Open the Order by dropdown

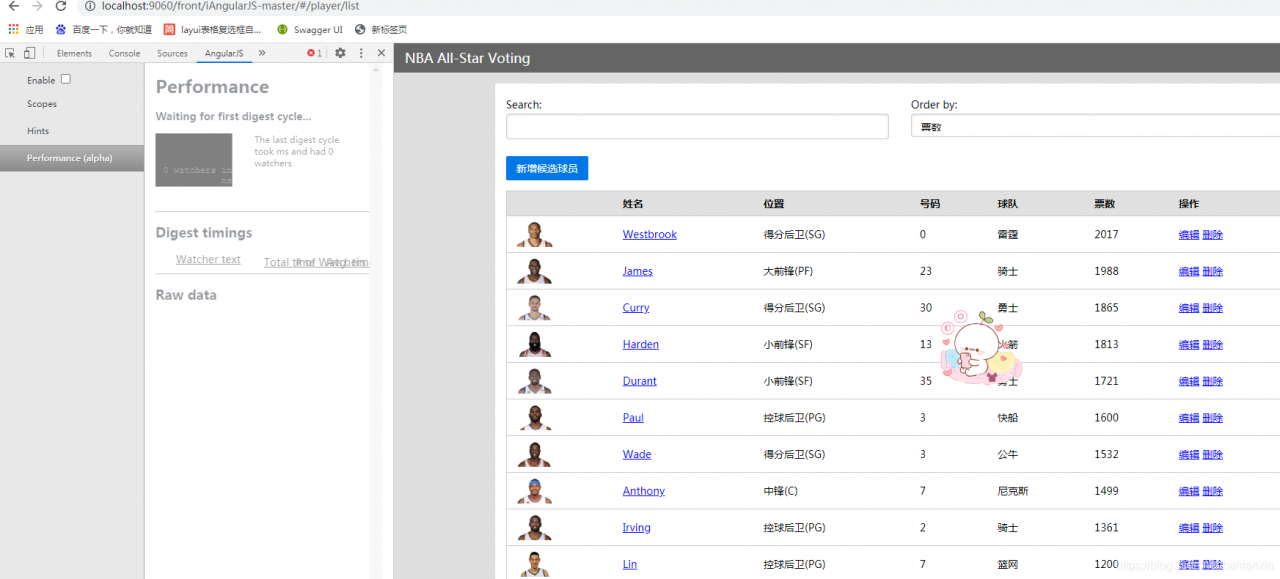click(x=1095, y=126)
